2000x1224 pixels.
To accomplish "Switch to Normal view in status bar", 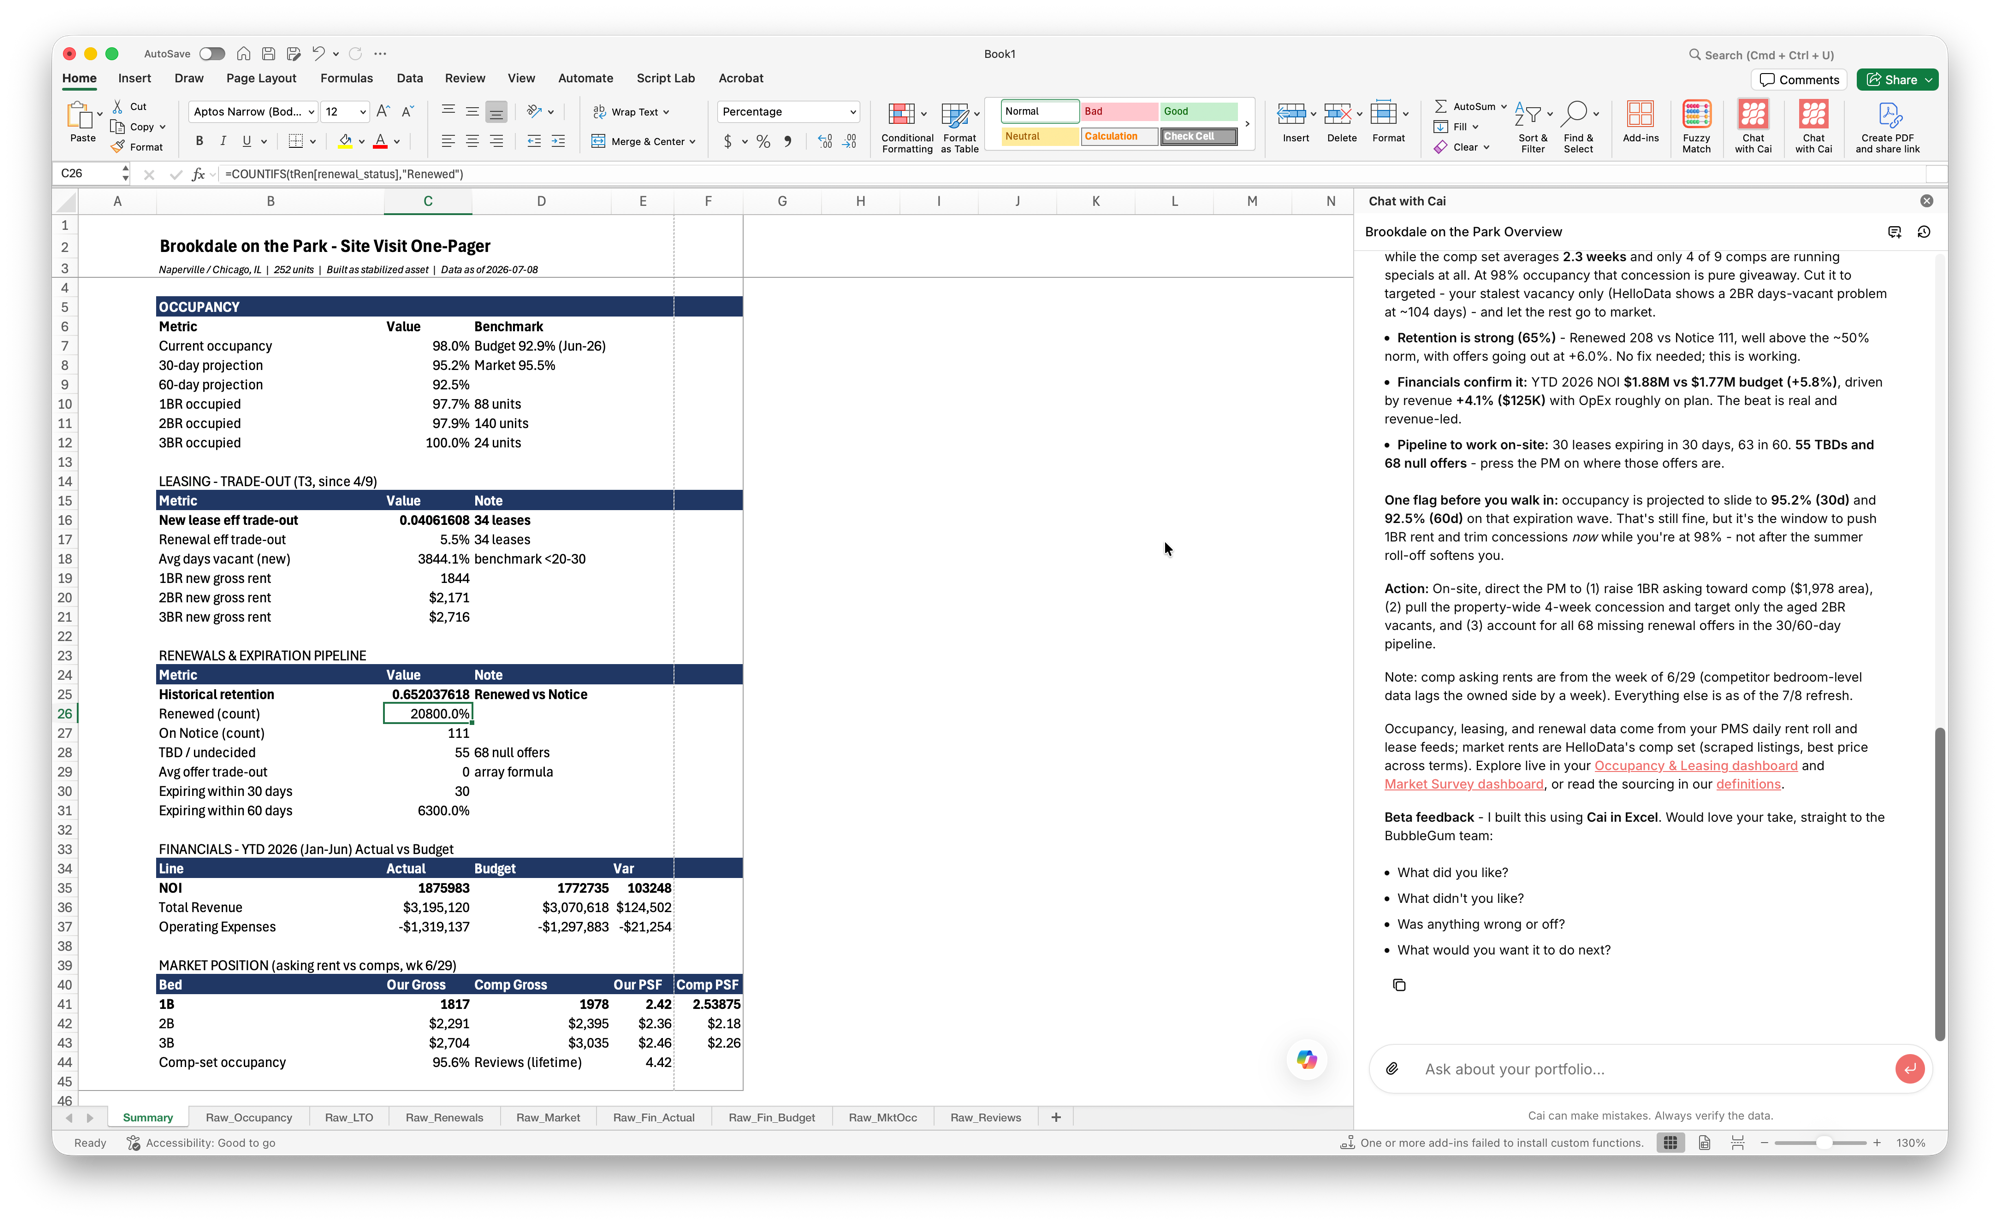I will click(x=1670, y=1143).
